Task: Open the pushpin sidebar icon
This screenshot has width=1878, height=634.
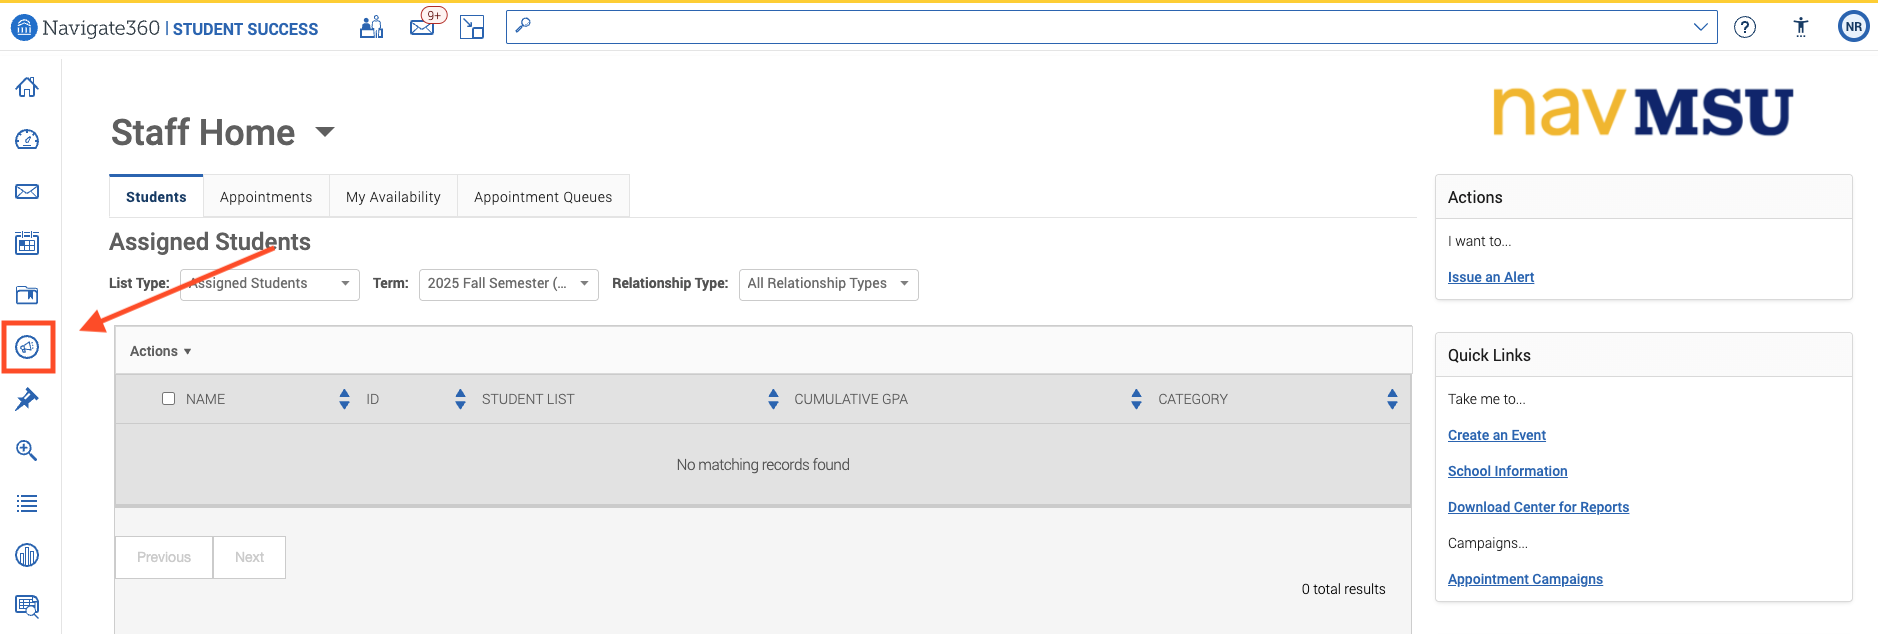Action: pyautogui.click(x=27, y=399)
